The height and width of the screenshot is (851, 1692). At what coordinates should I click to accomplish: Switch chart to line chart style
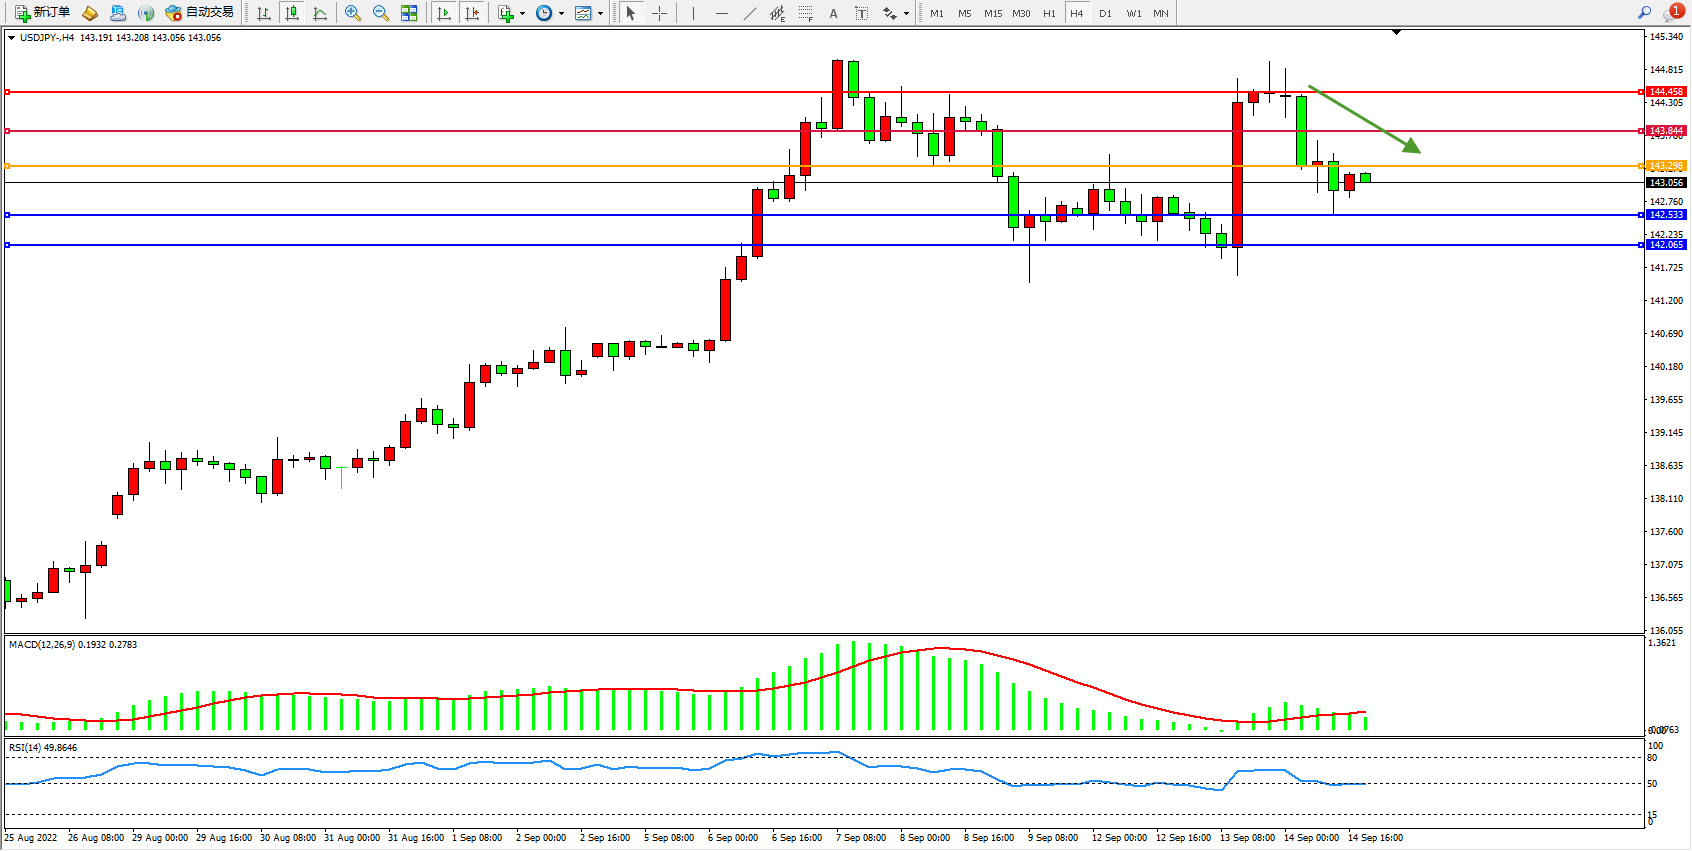(x=320, y=13)
